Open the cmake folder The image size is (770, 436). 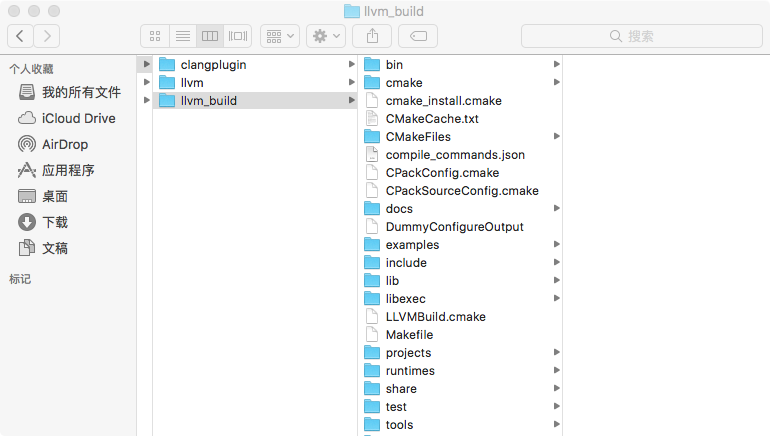(x=460, y=82)
